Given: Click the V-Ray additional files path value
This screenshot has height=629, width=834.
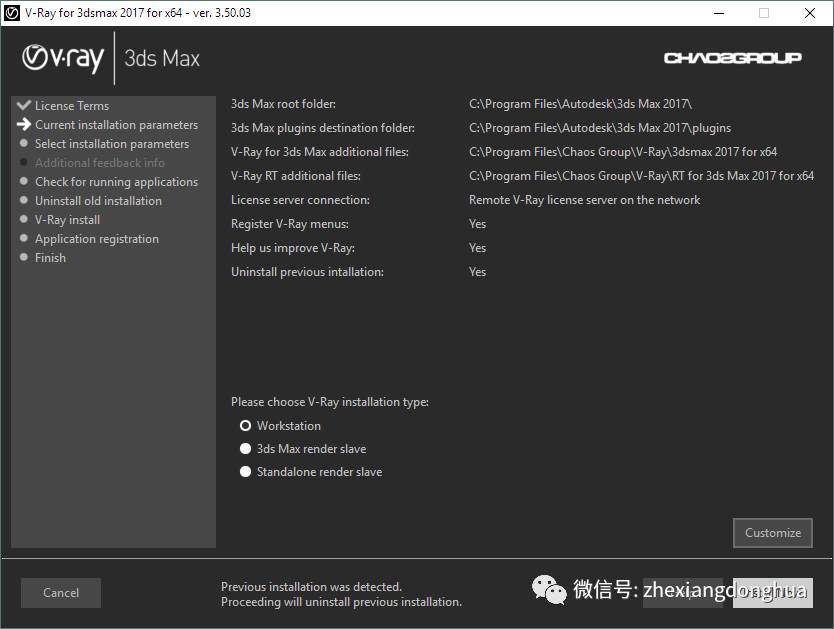Looking at the screenshot, I should pos(623,152).
